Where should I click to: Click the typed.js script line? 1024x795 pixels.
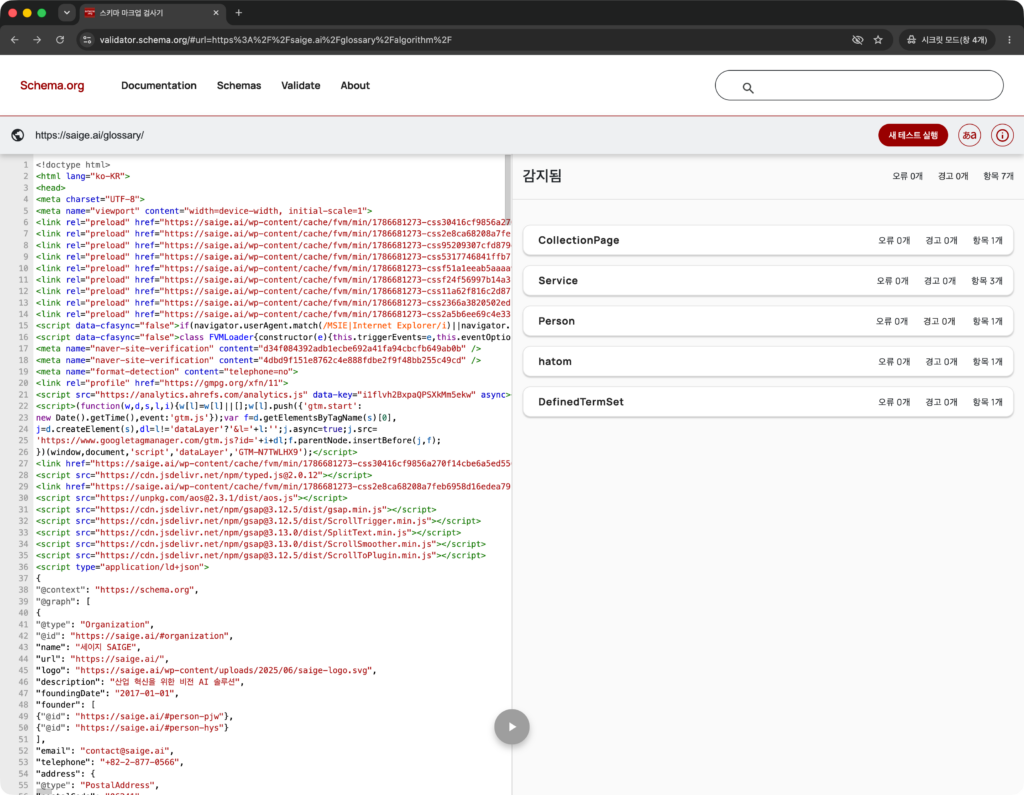click(x=204, y=475)
